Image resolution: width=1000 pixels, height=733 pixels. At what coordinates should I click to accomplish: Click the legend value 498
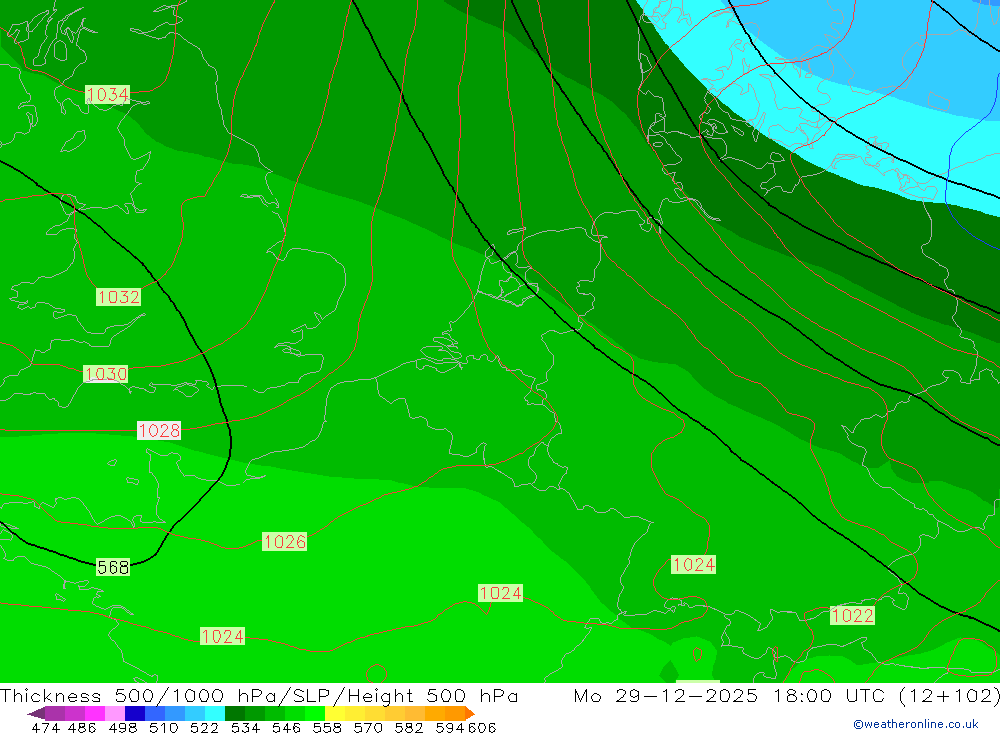[x=122, y=727]
